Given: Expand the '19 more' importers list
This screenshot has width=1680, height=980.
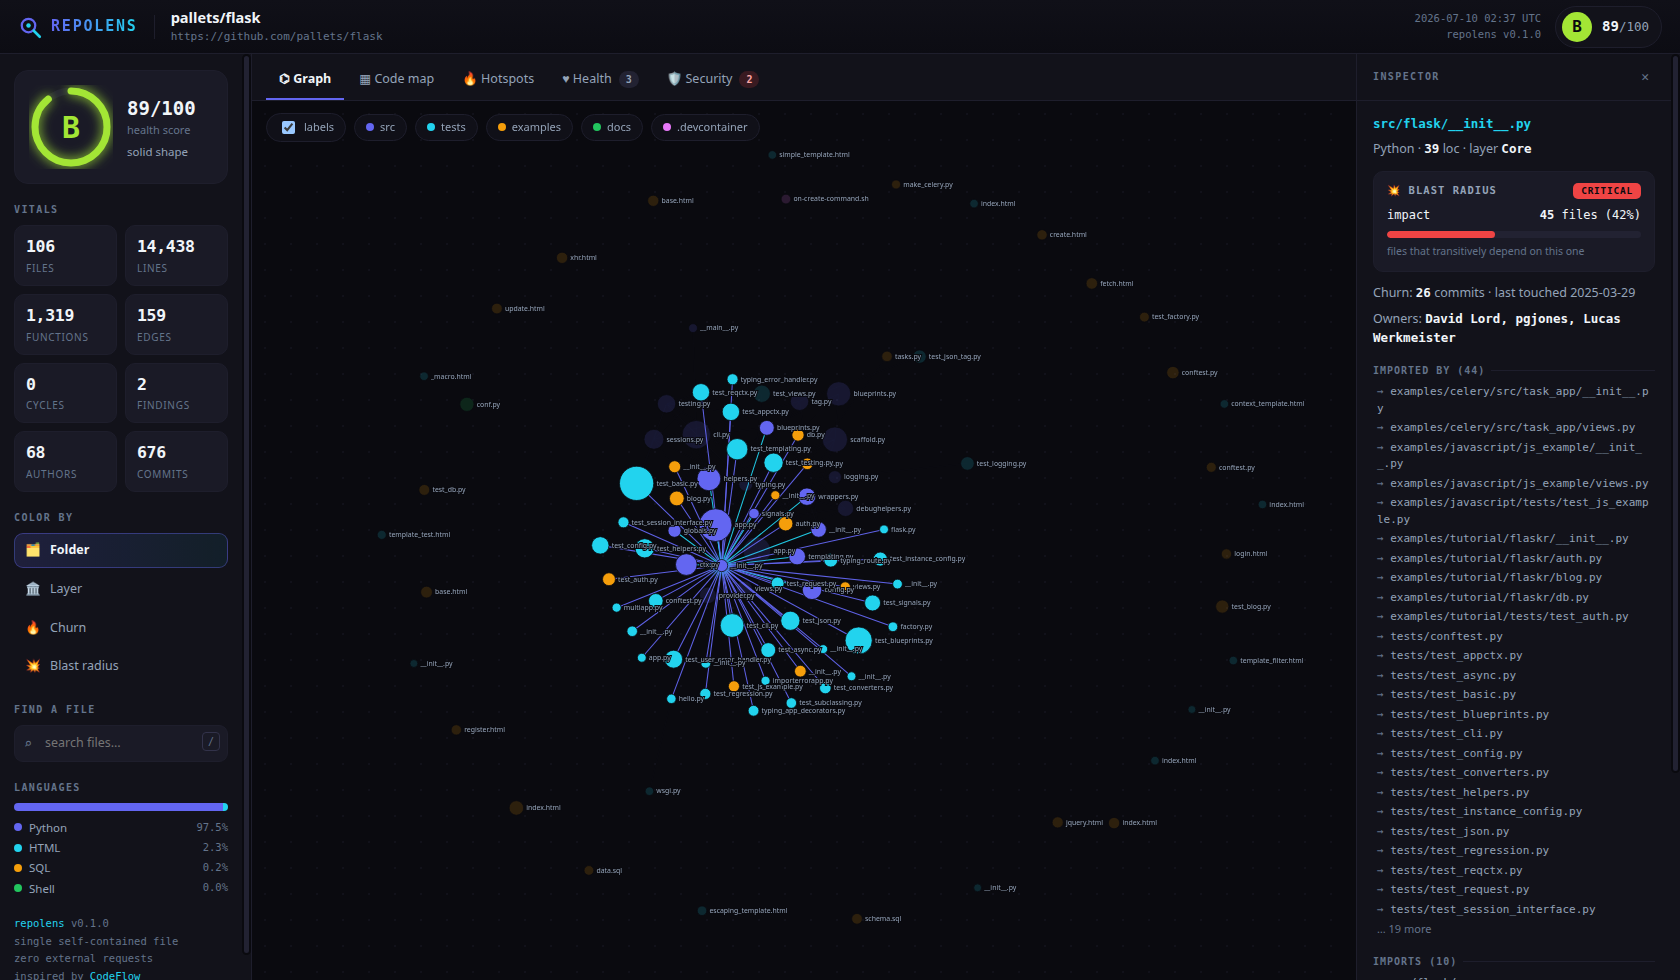Looking at the screenshot, I should click(x=1404, y=929).
